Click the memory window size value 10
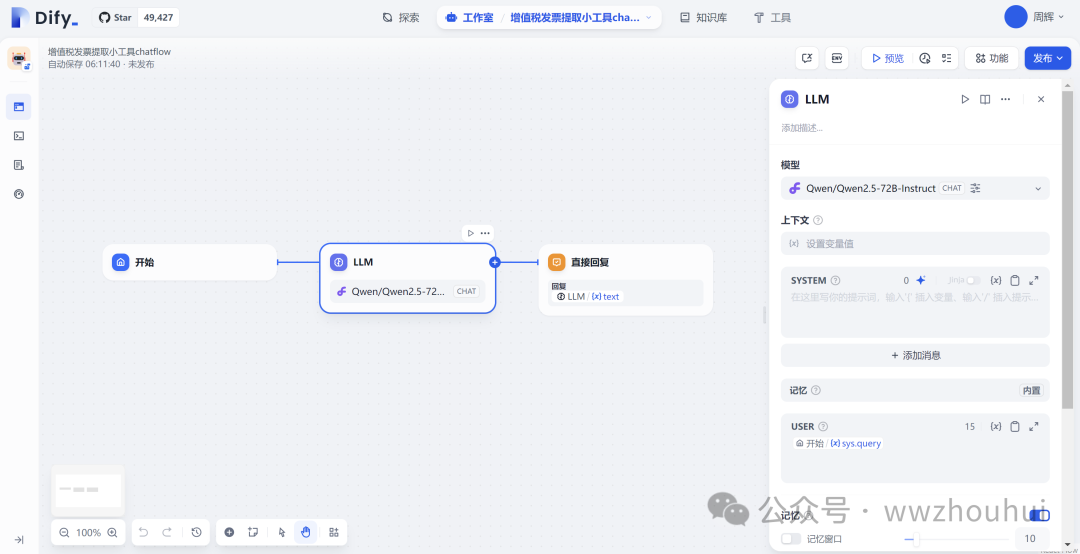The height and width of the screenshot is (554, 1080). 1032,539
